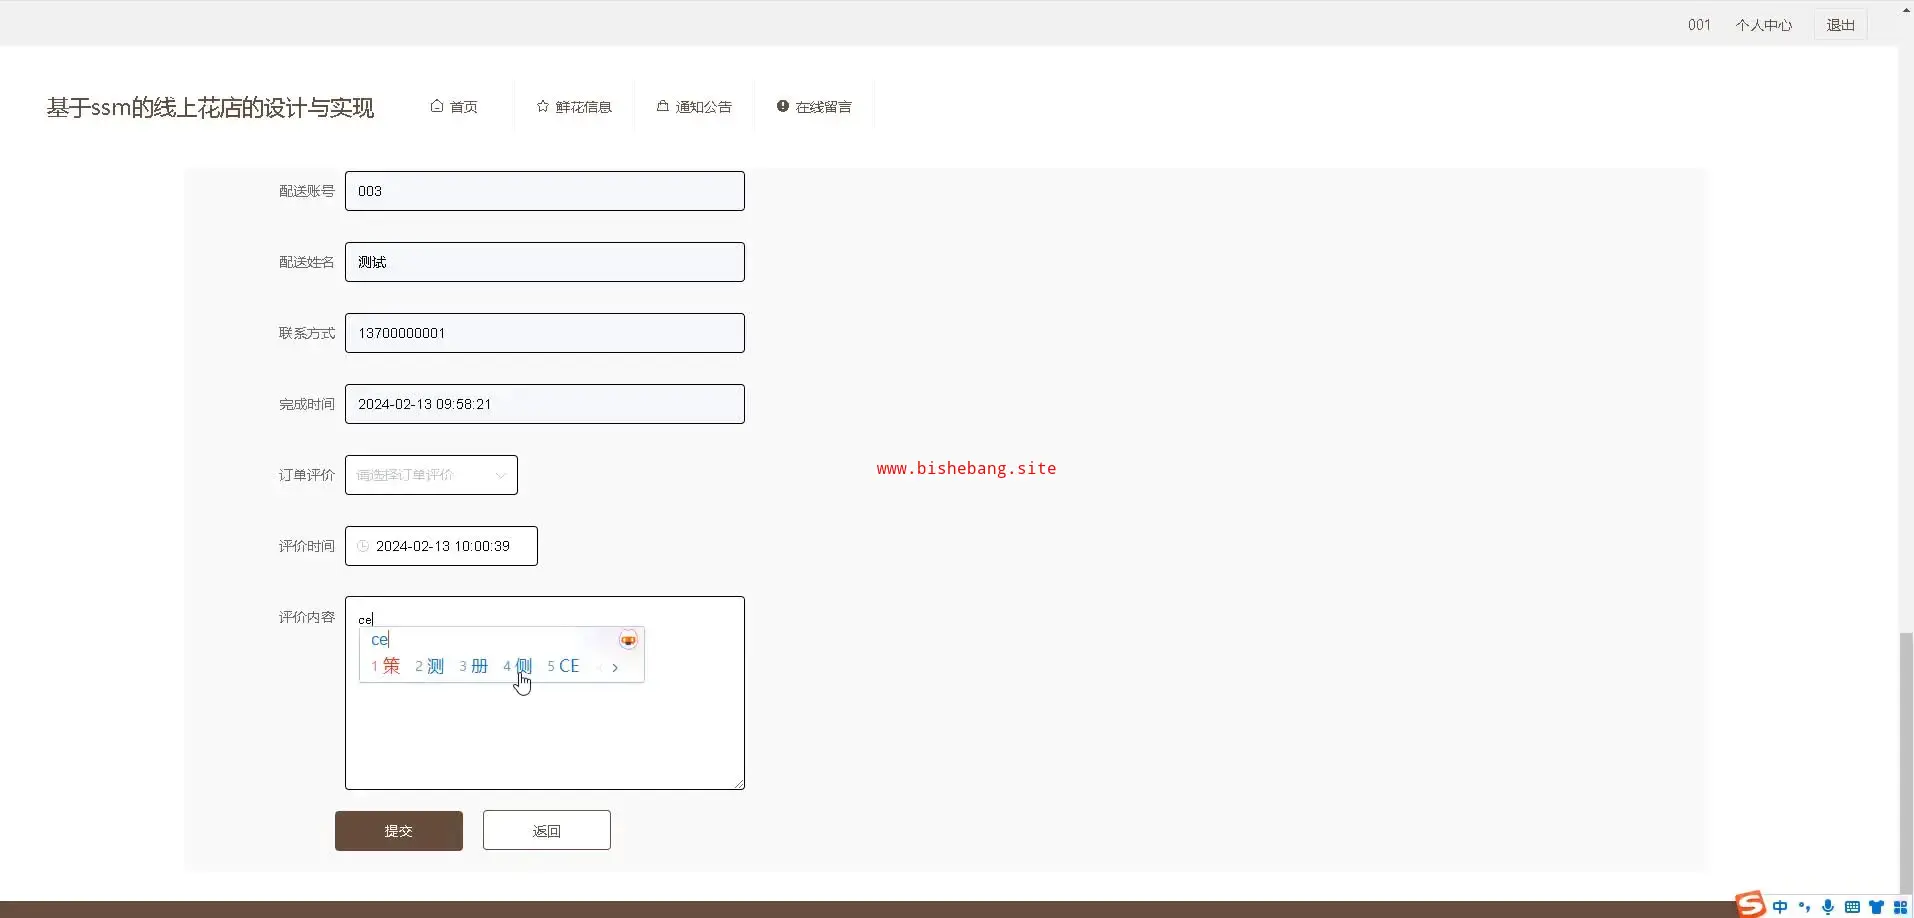Go to next page of IME candidates
Viewport: 1914px width, 918px height.
pos(615,667)
